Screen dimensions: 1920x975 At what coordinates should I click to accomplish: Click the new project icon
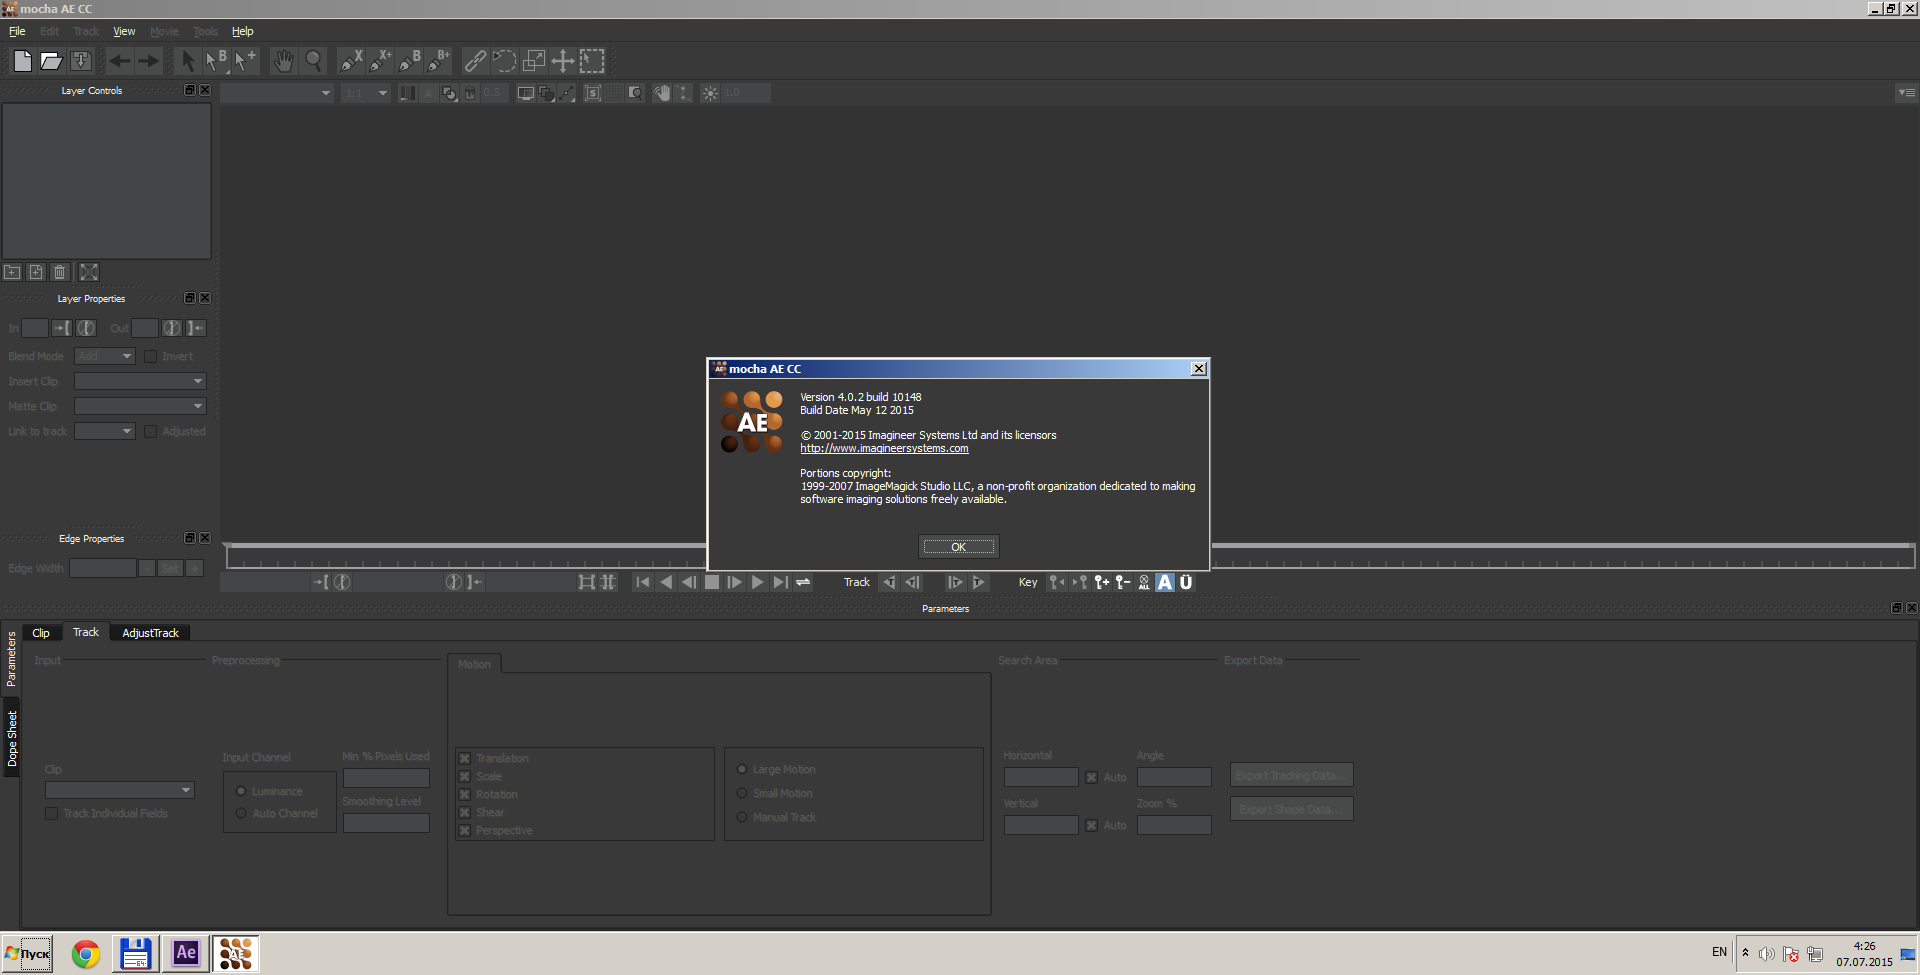(22, 61)
